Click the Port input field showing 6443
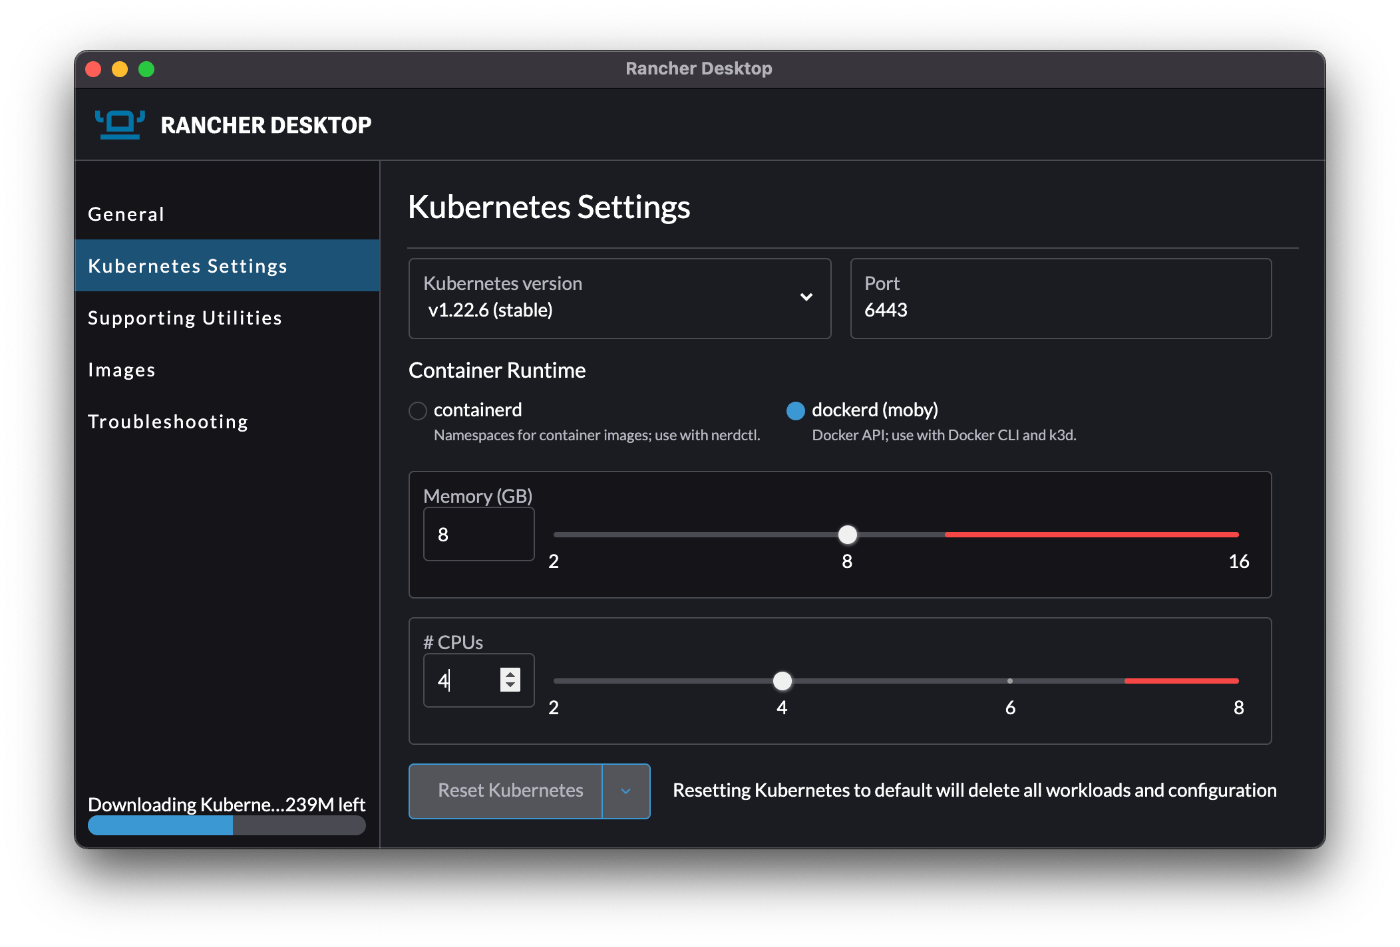The image size is (1400, 947). click(1061, 298)
